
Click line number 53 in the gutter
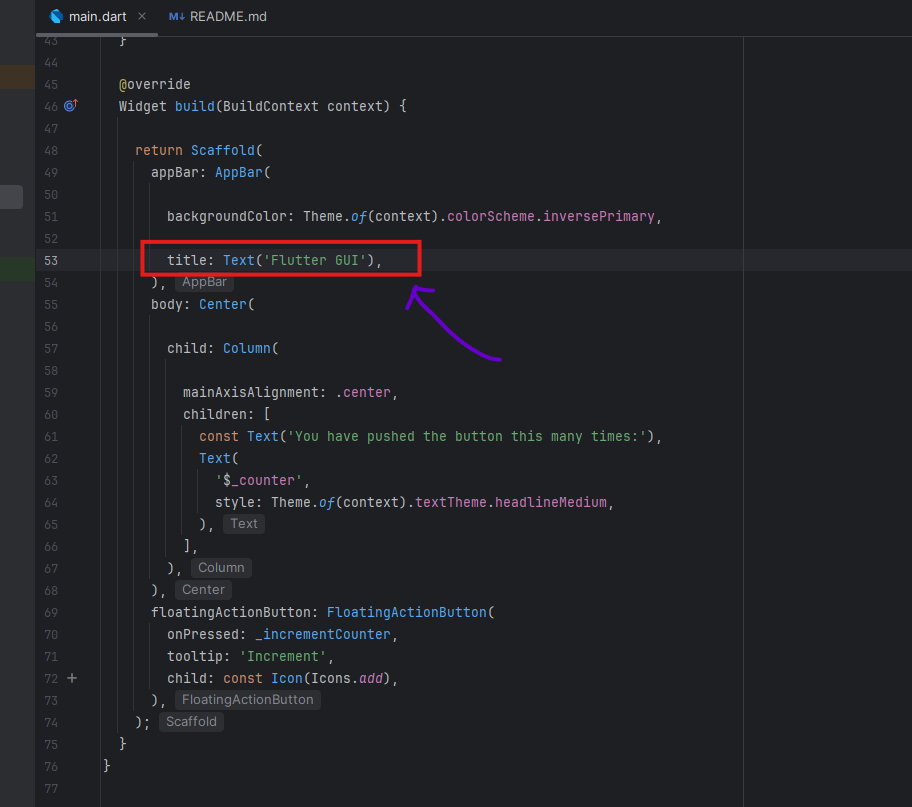pos(50,260)
